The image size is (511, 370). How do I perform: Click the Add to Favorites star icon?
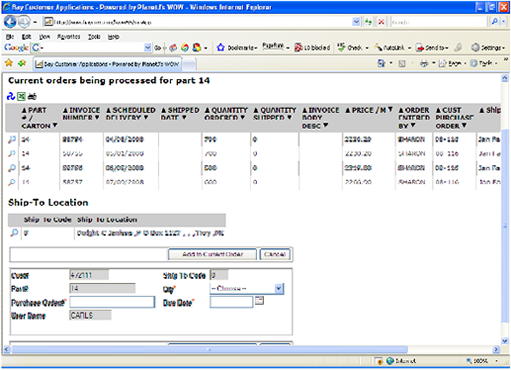click(22, 63)
